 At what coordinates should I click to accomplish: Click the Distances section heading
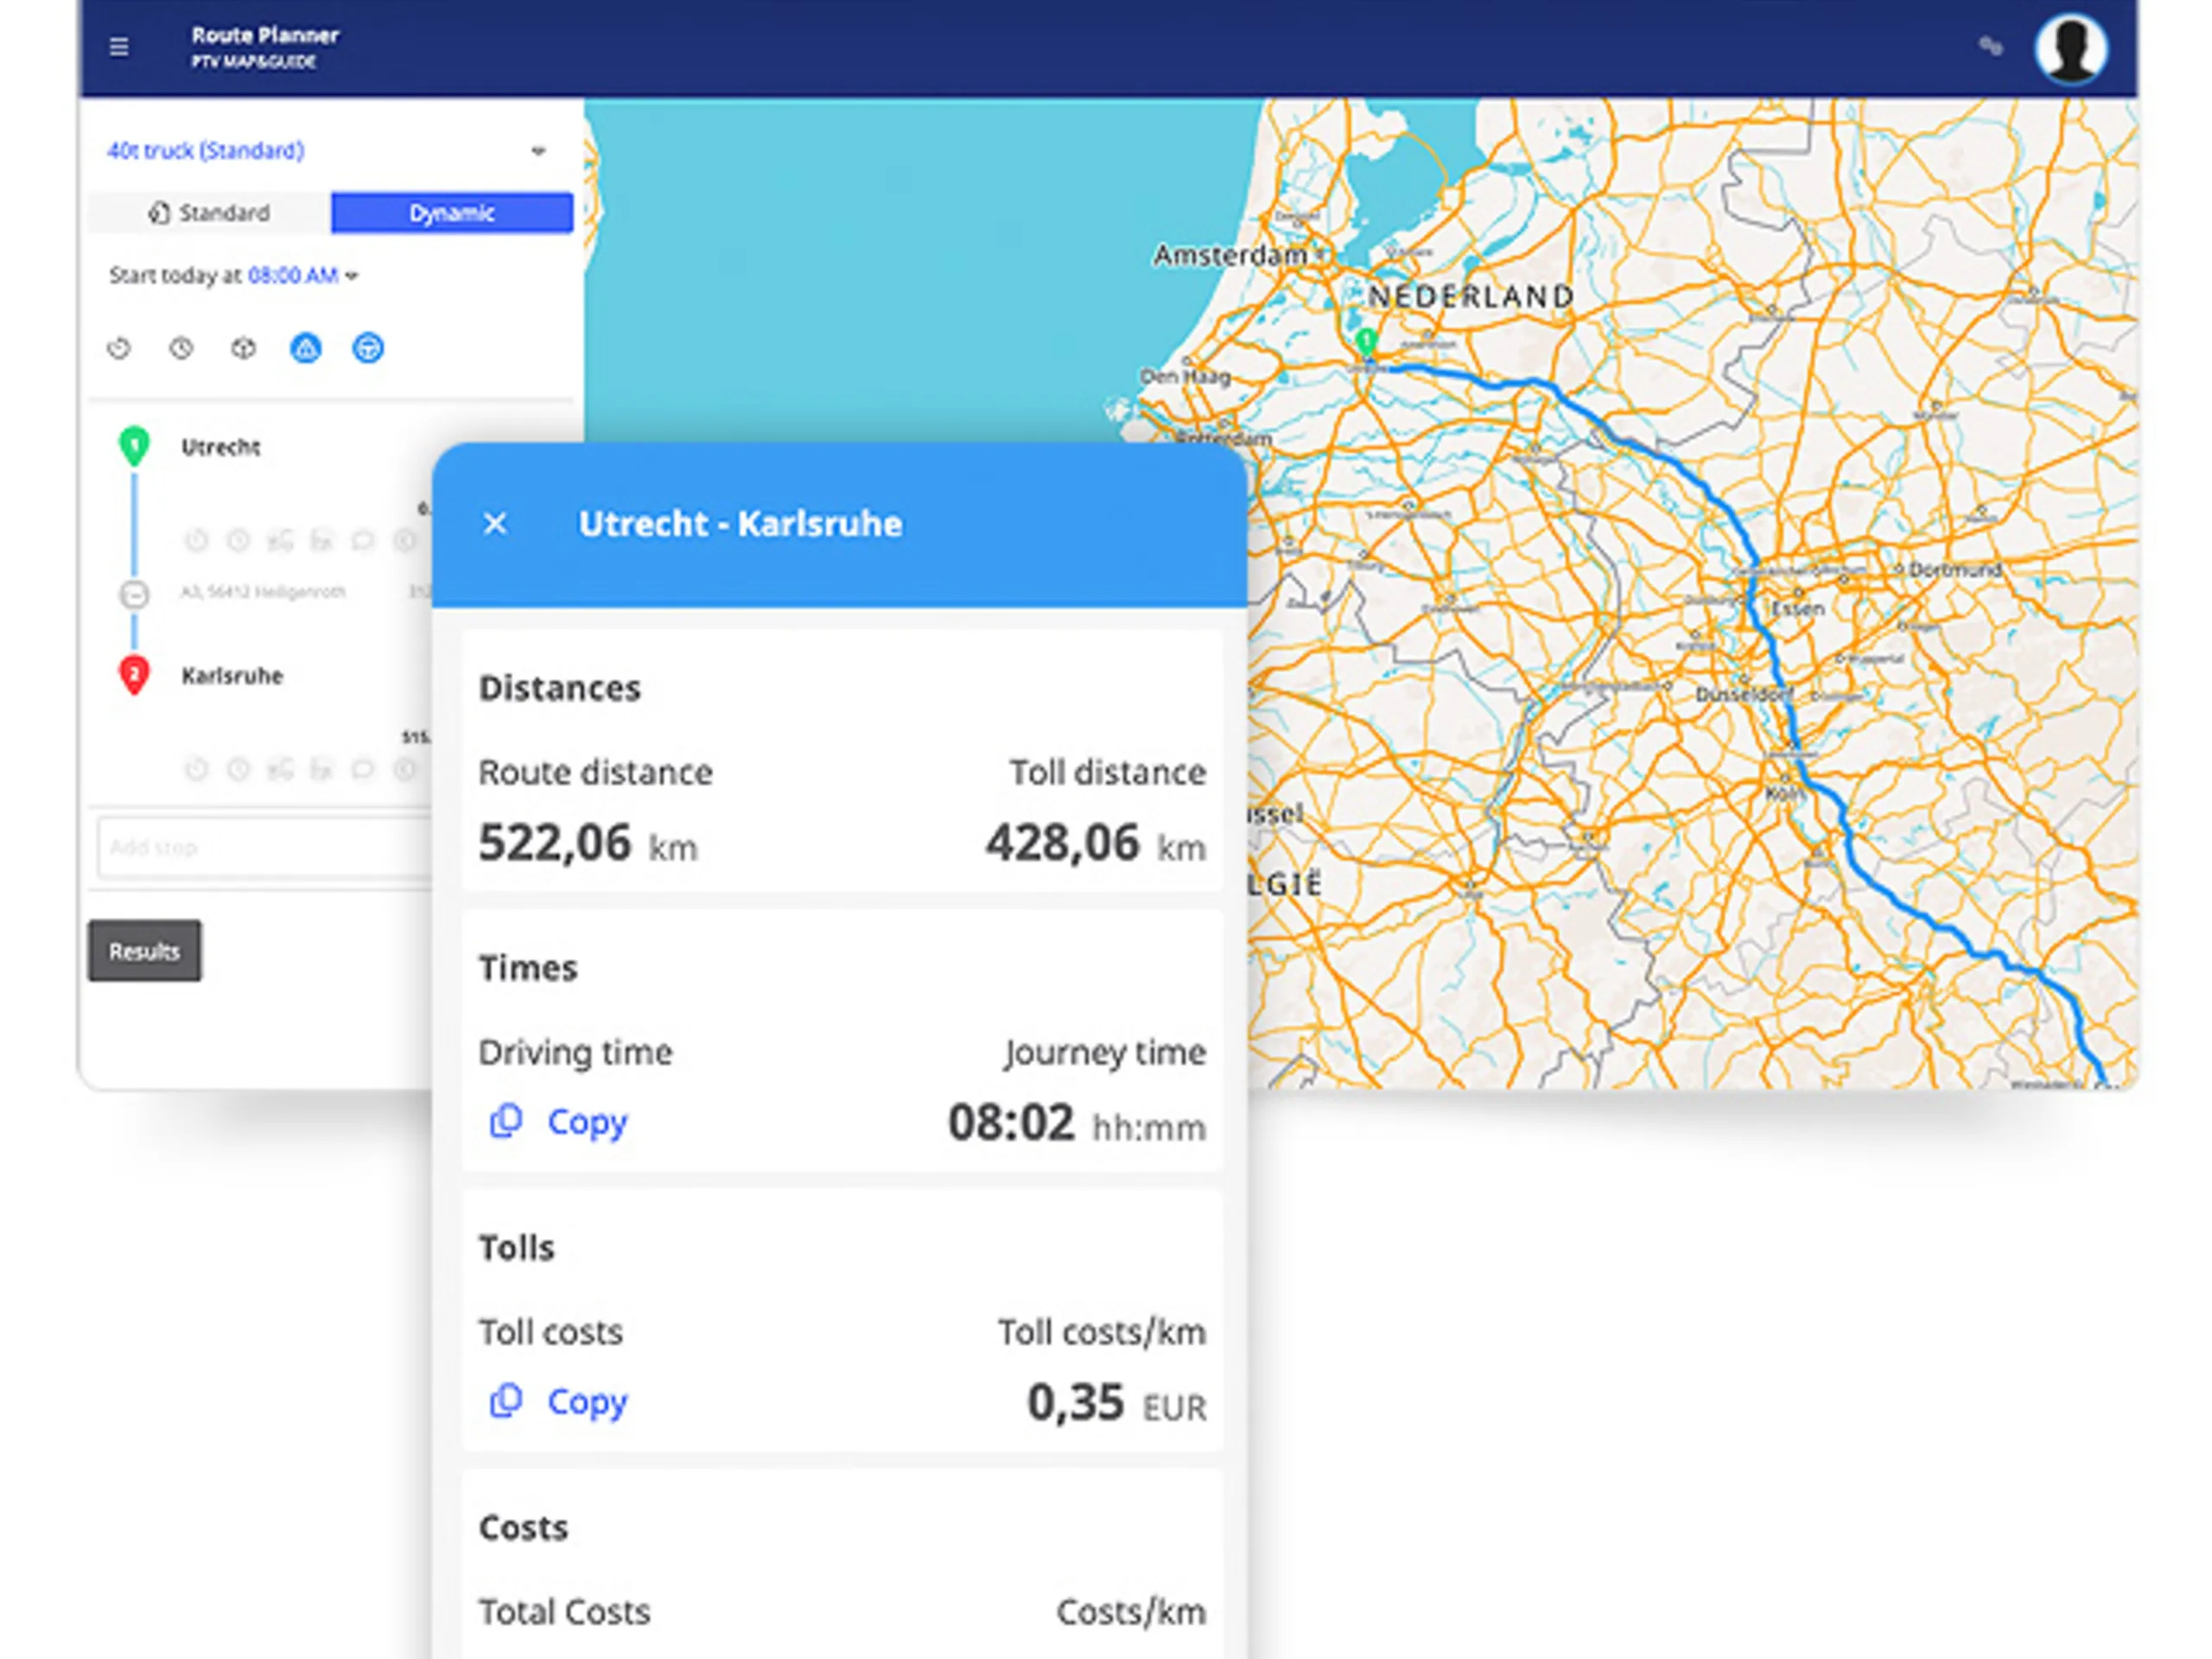click(560, 688)
